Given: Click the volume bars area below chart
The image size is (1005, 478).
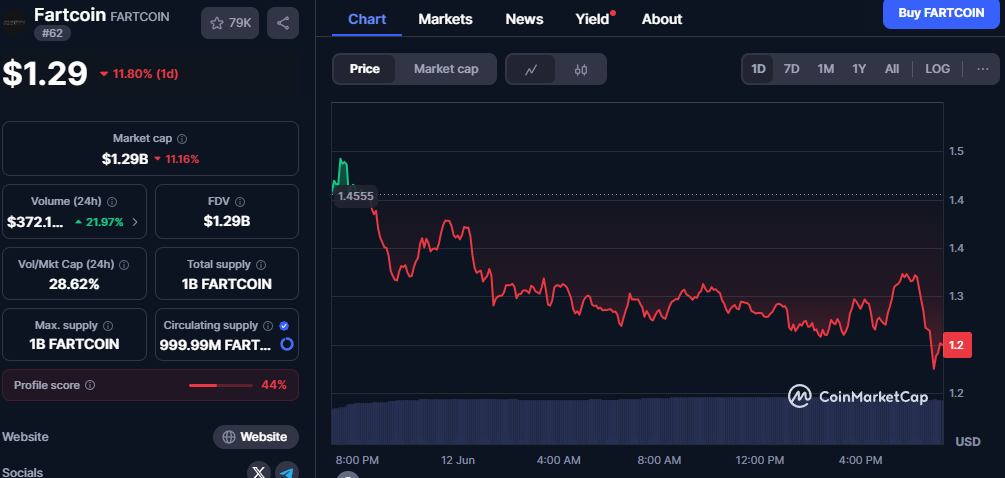Looking at the screenshot, I should coord(637,422).
